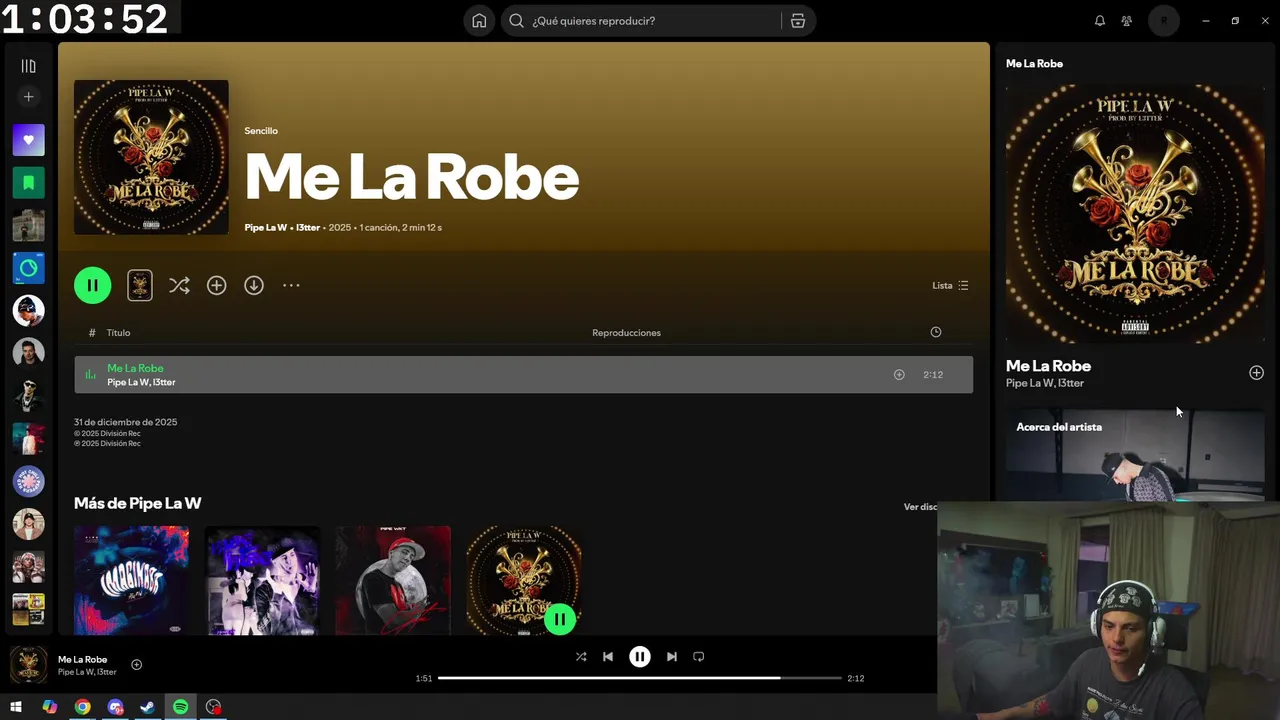Click 'Más de Pipe La W' heading
Screen dimensions: 1280x720
pyautogui.click(x=137, y=503)
